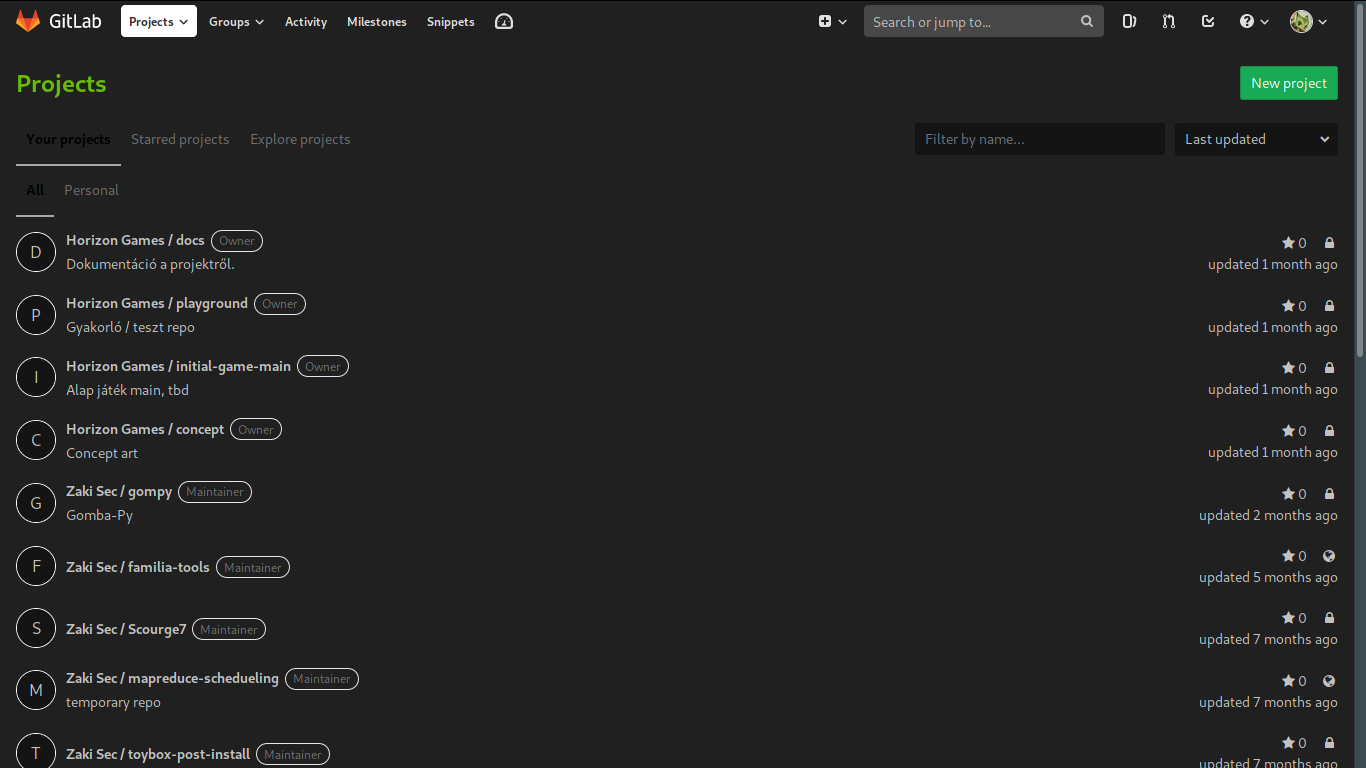Click the lock icon on Horizon Games docs

tap(1329, 242)
